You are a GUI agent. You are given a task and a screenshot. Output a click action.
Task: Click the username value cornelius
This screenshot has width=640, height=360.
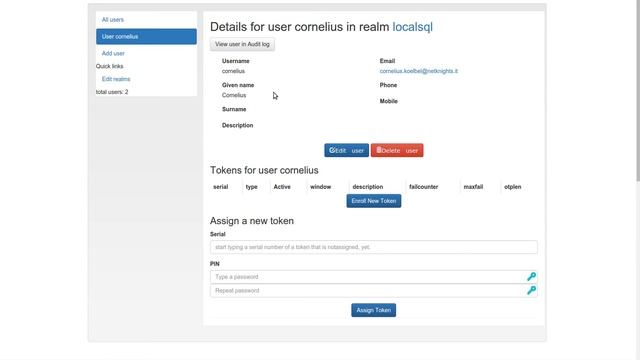[x=233, y=71]
